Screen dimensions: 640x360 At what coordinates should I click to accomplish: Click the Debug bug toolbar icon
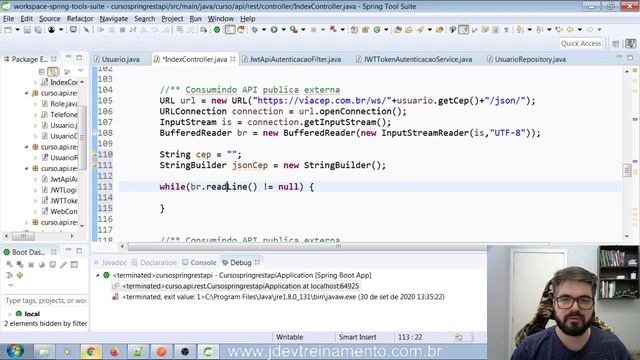tap(255, 29)
